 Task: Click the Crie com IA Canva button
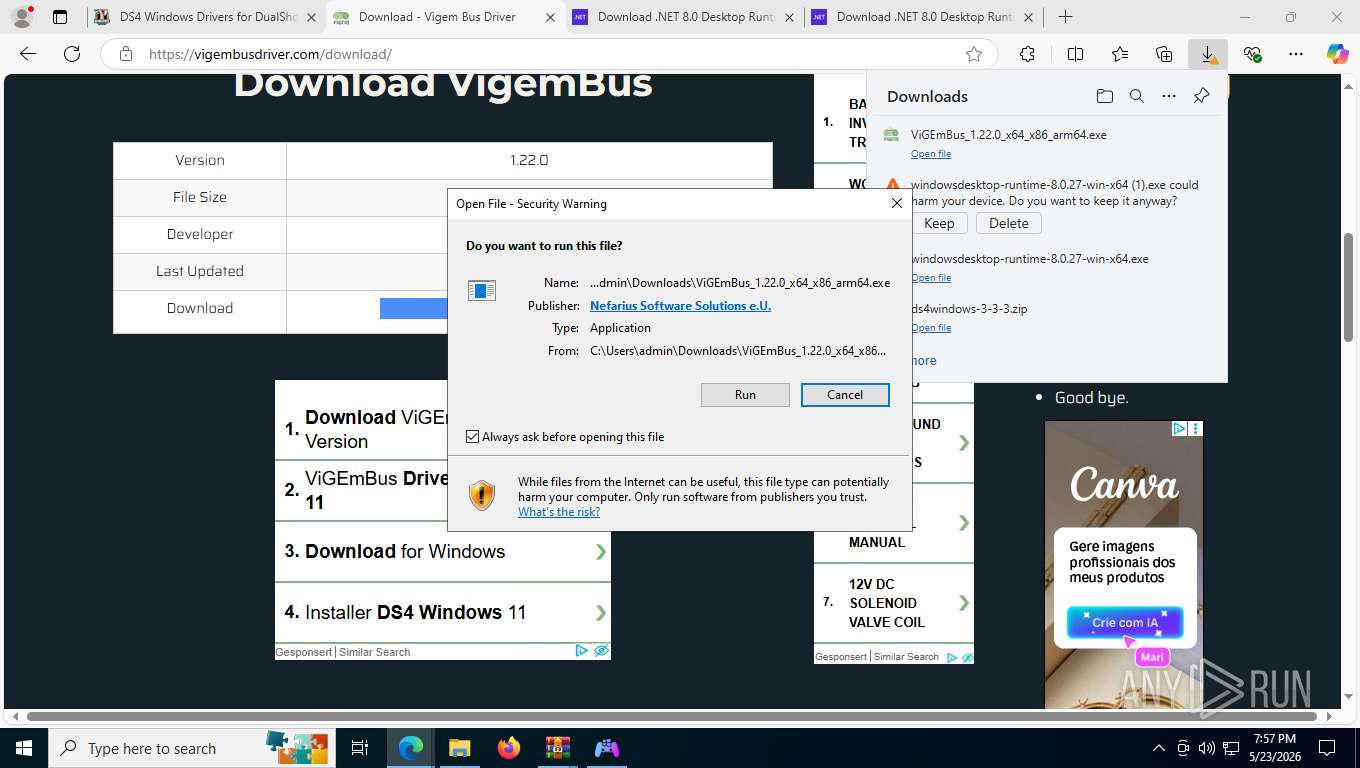pos(1124,622)
